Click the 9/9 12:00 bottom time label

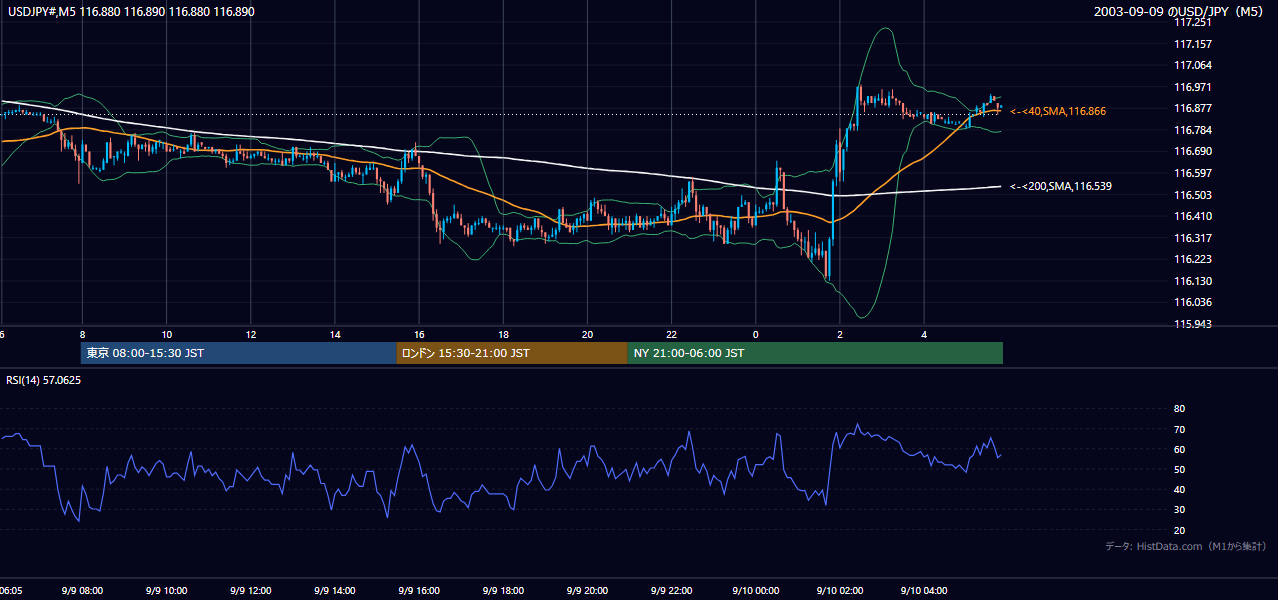click(251, 590)
